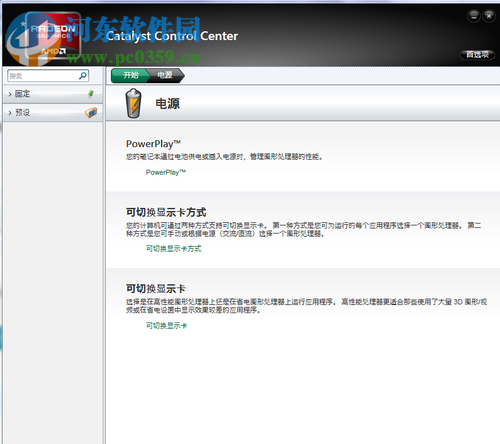Screen dimensions: 500x444
Task: Open the 可切换显示卡 green link
Action: pos(166,325)
